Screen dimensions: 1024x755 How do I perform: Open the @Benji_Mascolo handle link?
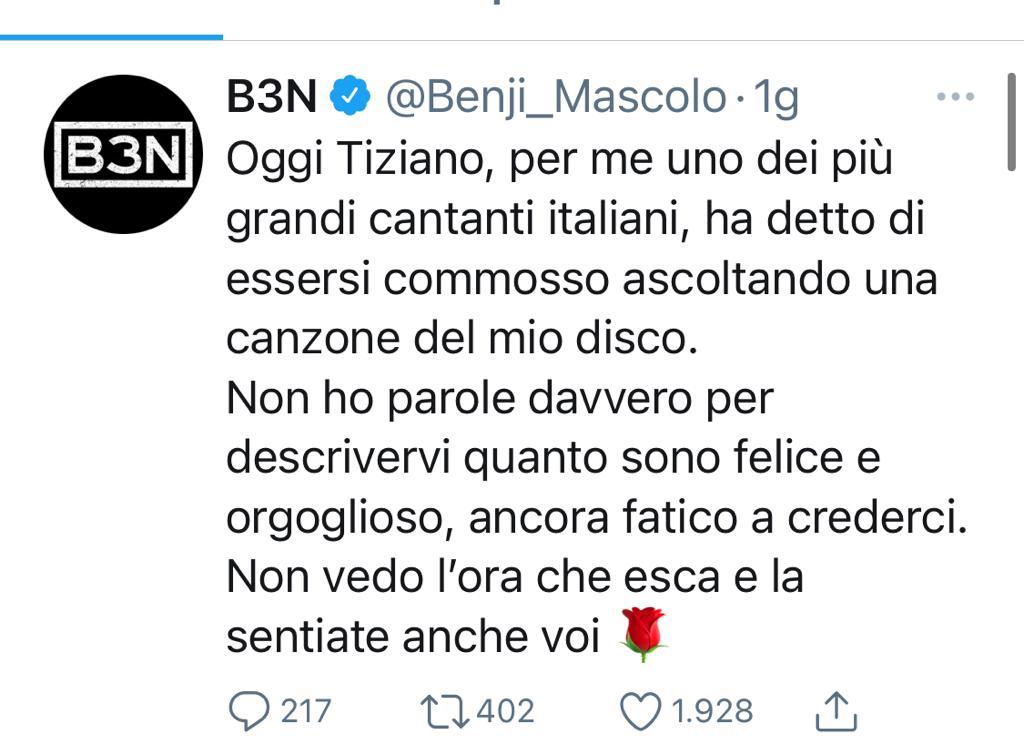[556, 97]
